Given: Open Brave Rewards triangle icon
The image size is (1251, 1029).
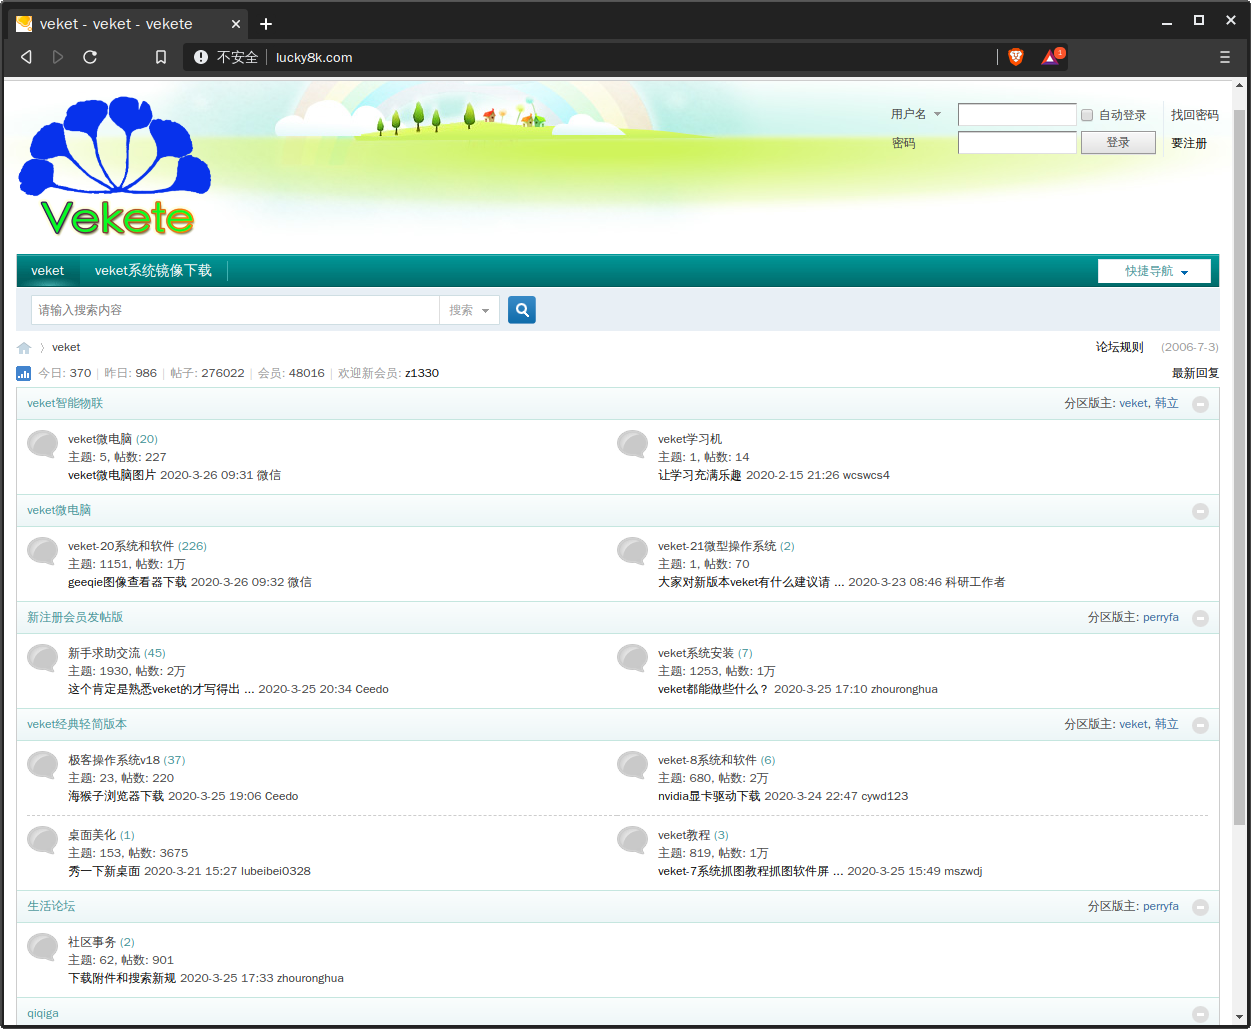Looking at the screenshot, I should [1050, 57].
